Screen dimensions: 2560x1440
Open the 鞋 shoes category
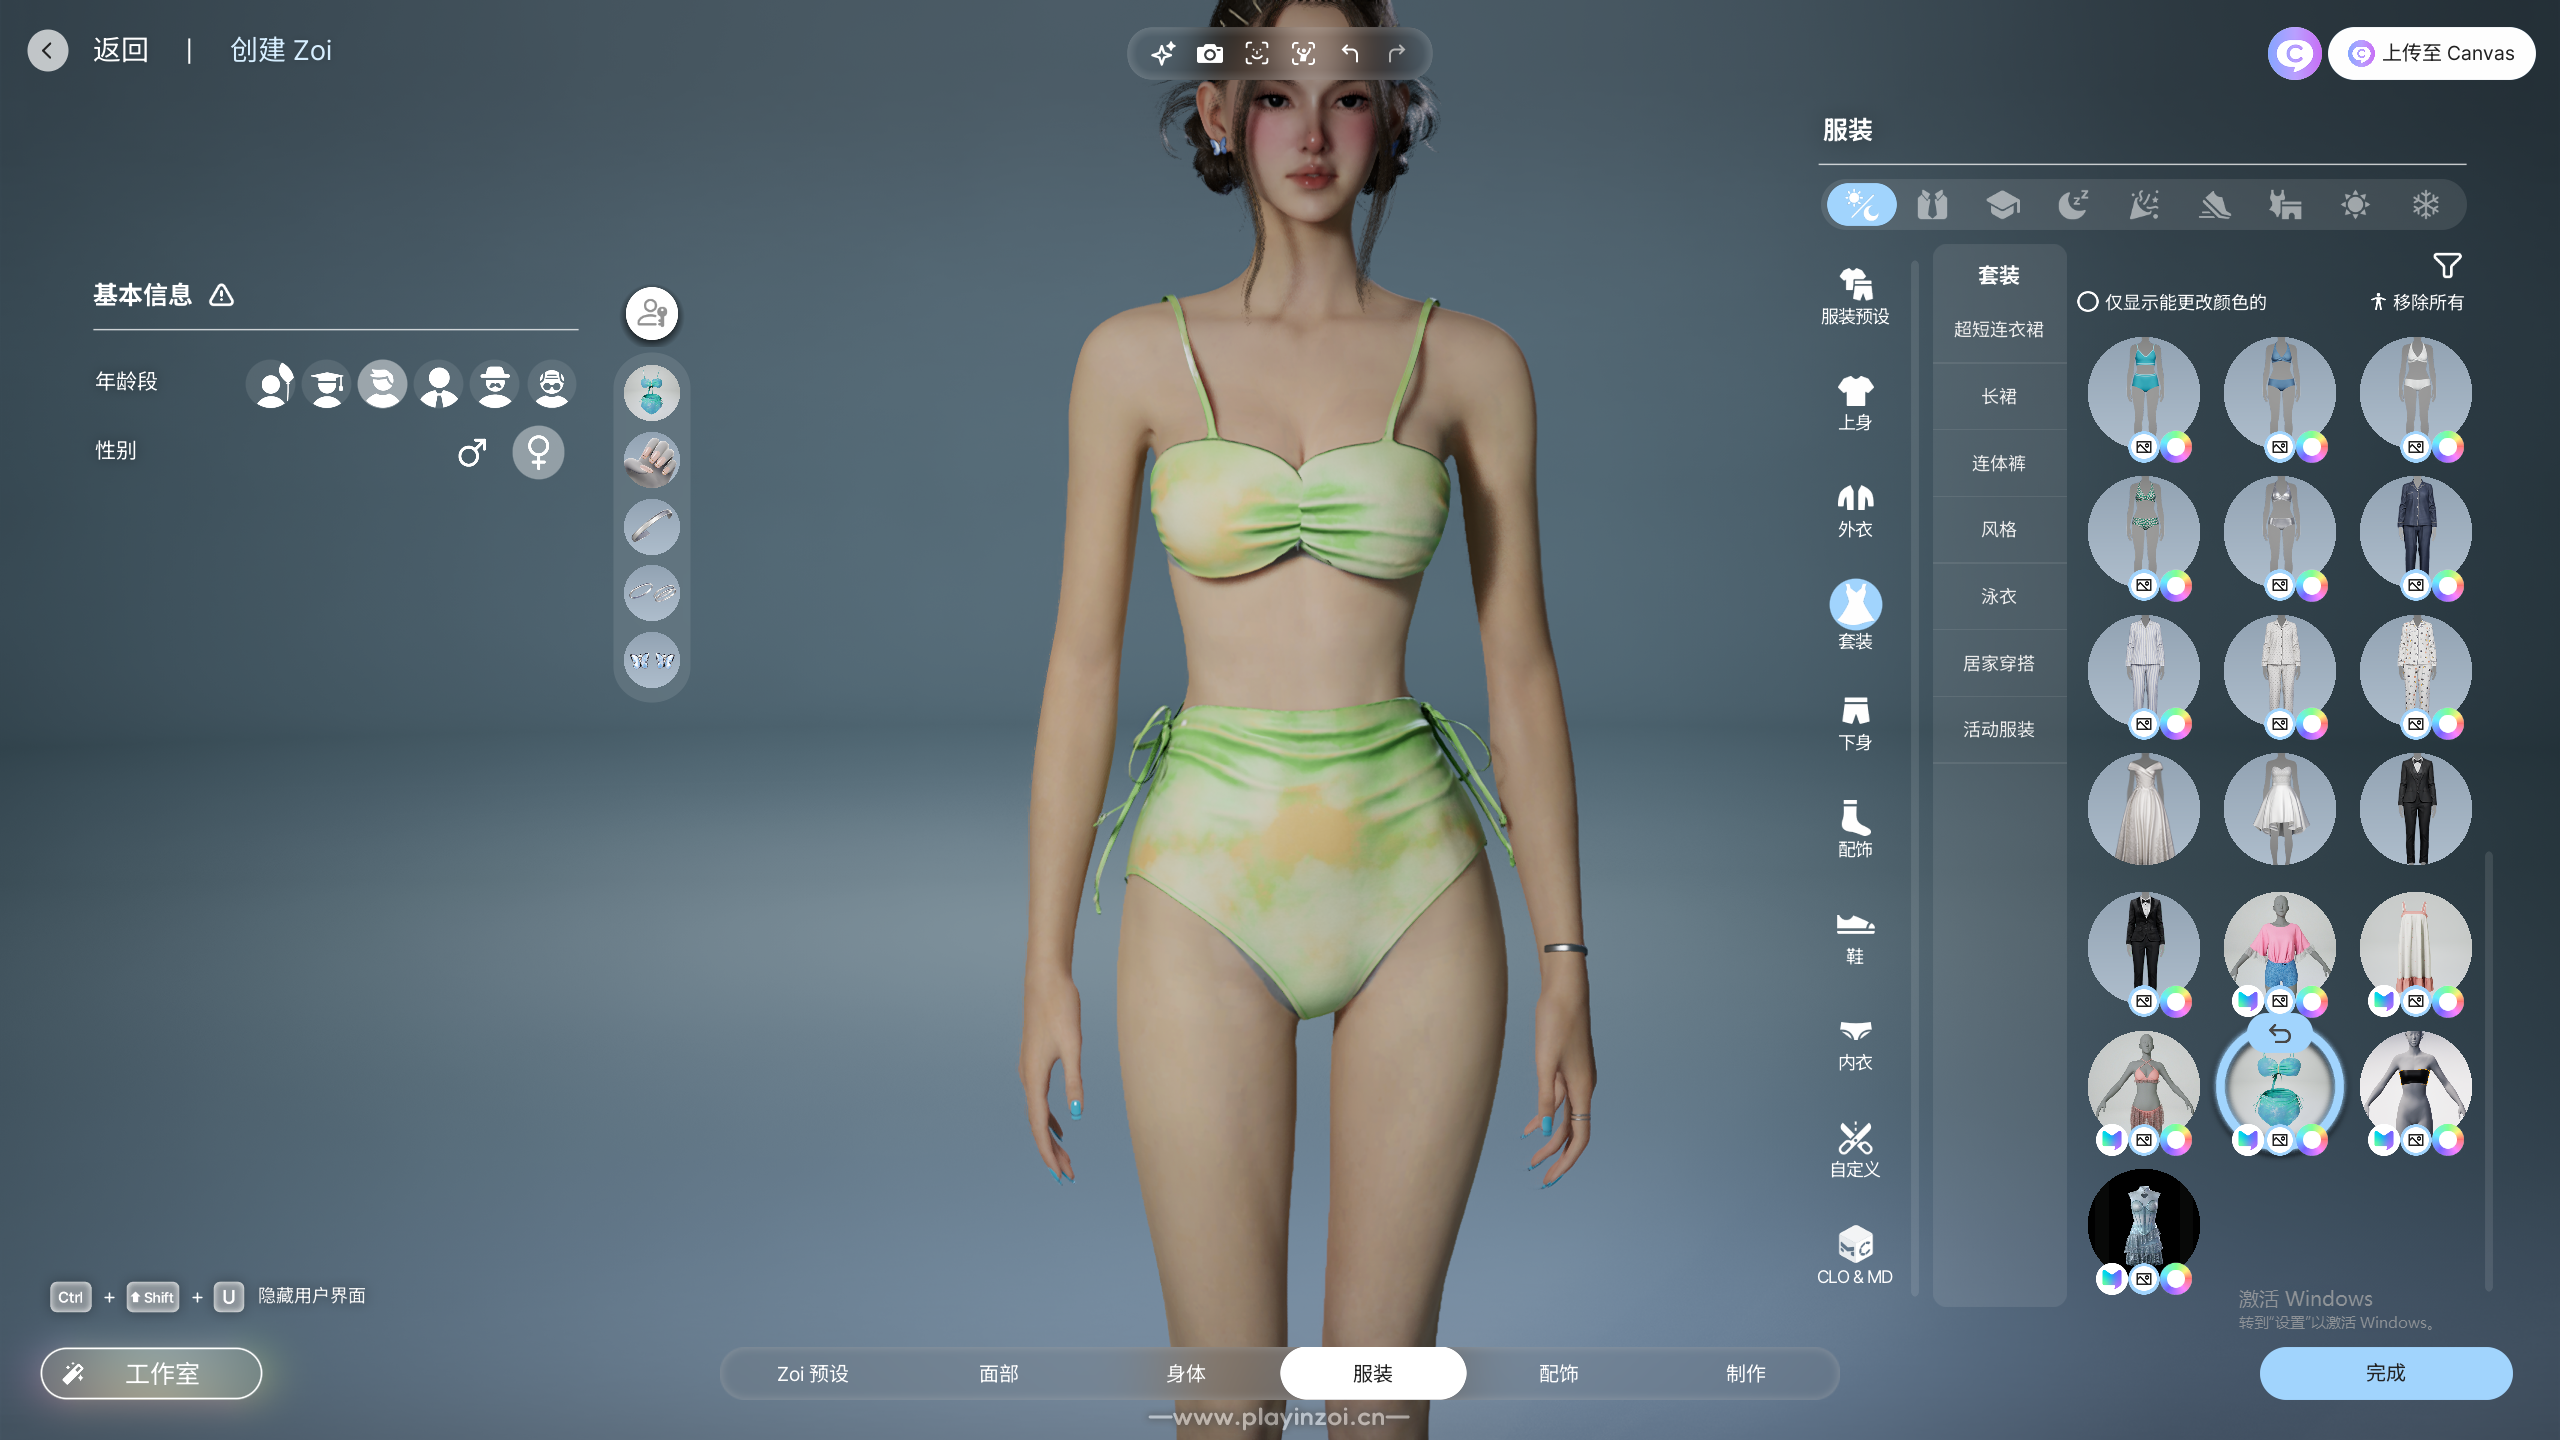click(1854, 937)
